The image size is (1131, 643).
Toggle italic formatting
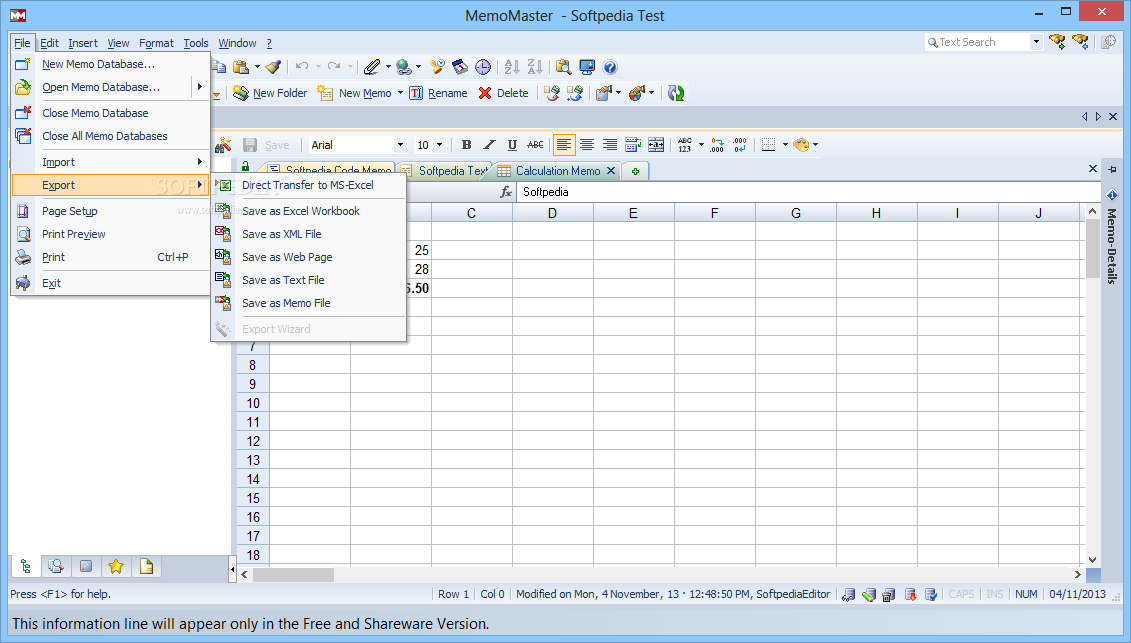(x=489, y=145)
